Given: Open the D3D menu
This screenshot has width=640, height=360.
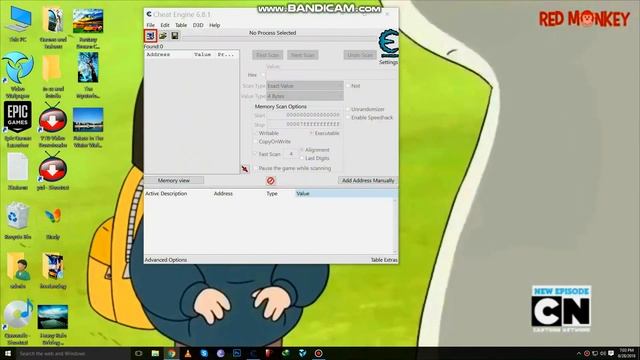Looking at the screenshot, I should [x=198, y=25].
